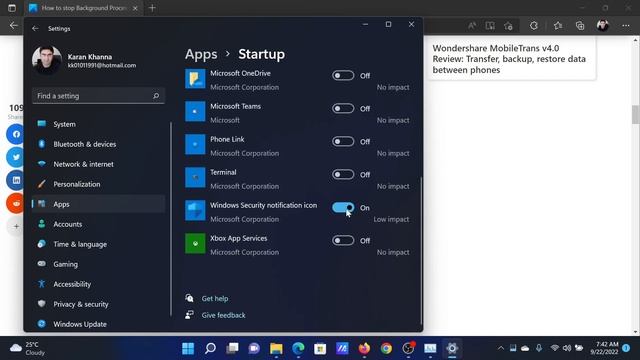Open weather widget showing 25°C Cloudy
The width and height of the screenshot is (640, 360).
point(28,348)
